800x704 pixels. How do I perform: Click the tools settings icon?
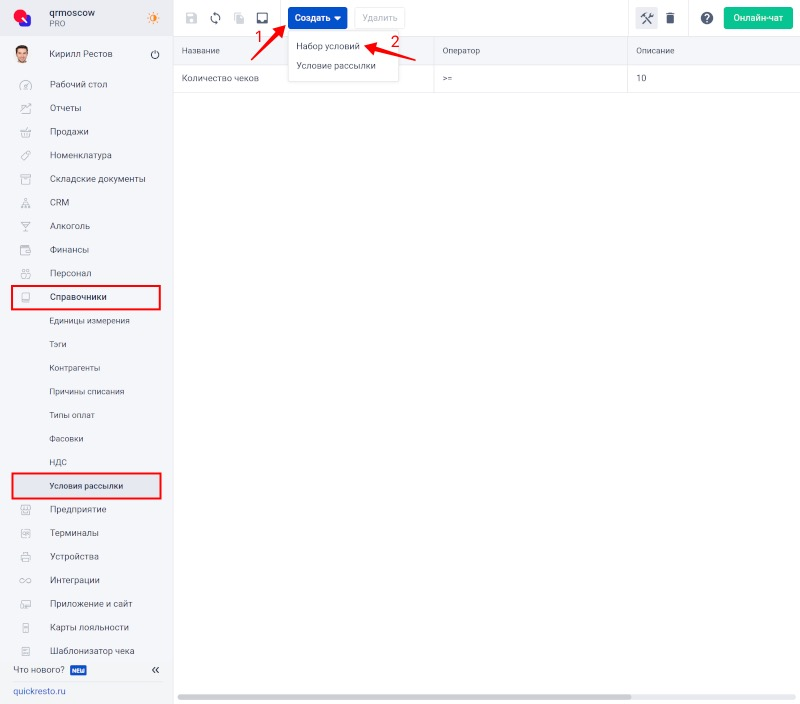point(646,18)
